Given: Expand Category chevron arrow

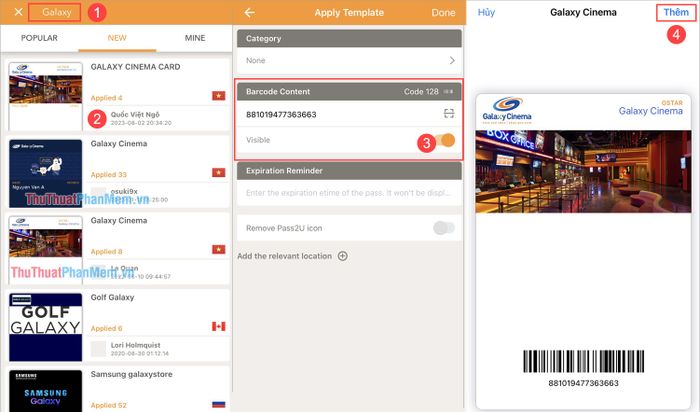Looking at the screenshot, I should (452, 60).
